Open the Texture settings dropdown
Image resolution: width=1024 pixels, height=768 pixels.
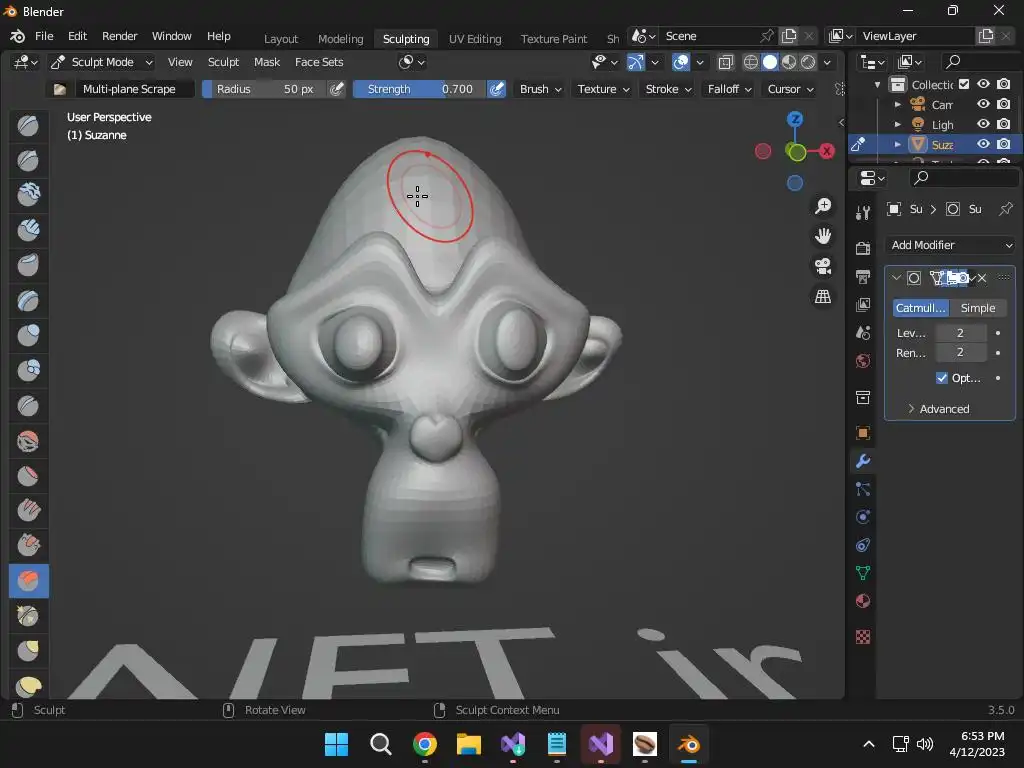tap(603, 89)
